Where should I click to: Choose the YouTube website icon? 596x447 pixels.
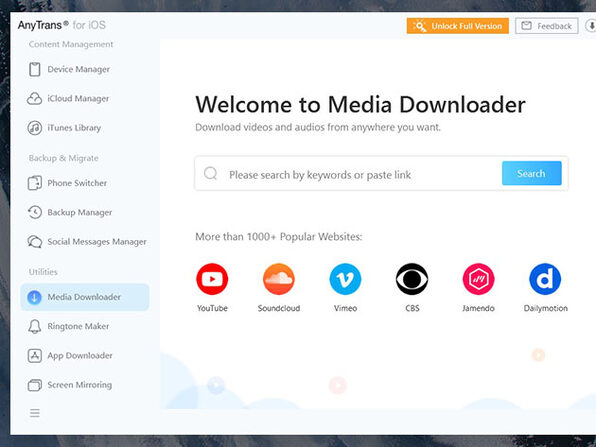tap(212, 279)
